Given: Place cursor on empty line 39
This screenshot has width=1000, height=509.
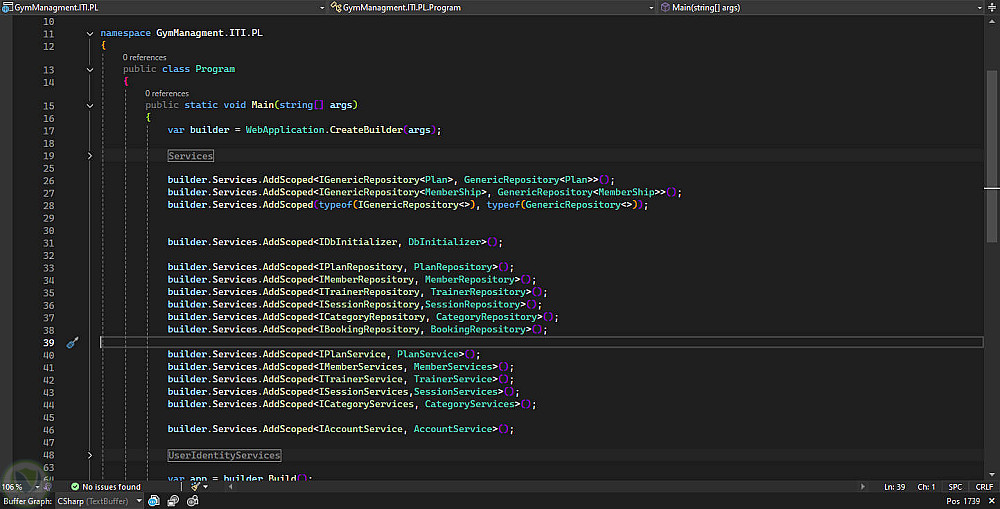Looking at the screenshot, I should [x=541, y=343].
